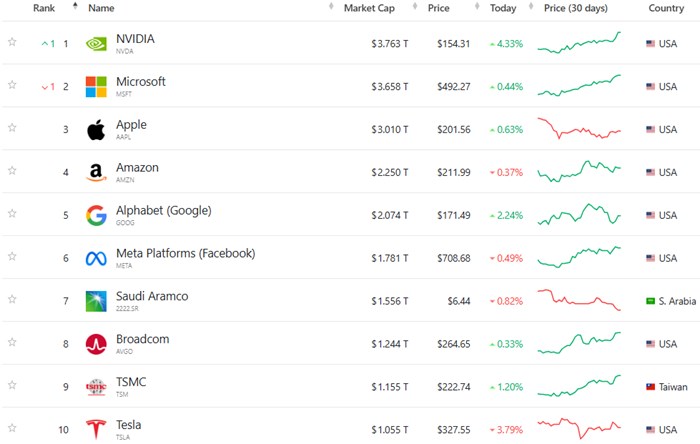Screen dimensions: 700x444
Task: Open the TSMC company link
Action: [132, 382]
